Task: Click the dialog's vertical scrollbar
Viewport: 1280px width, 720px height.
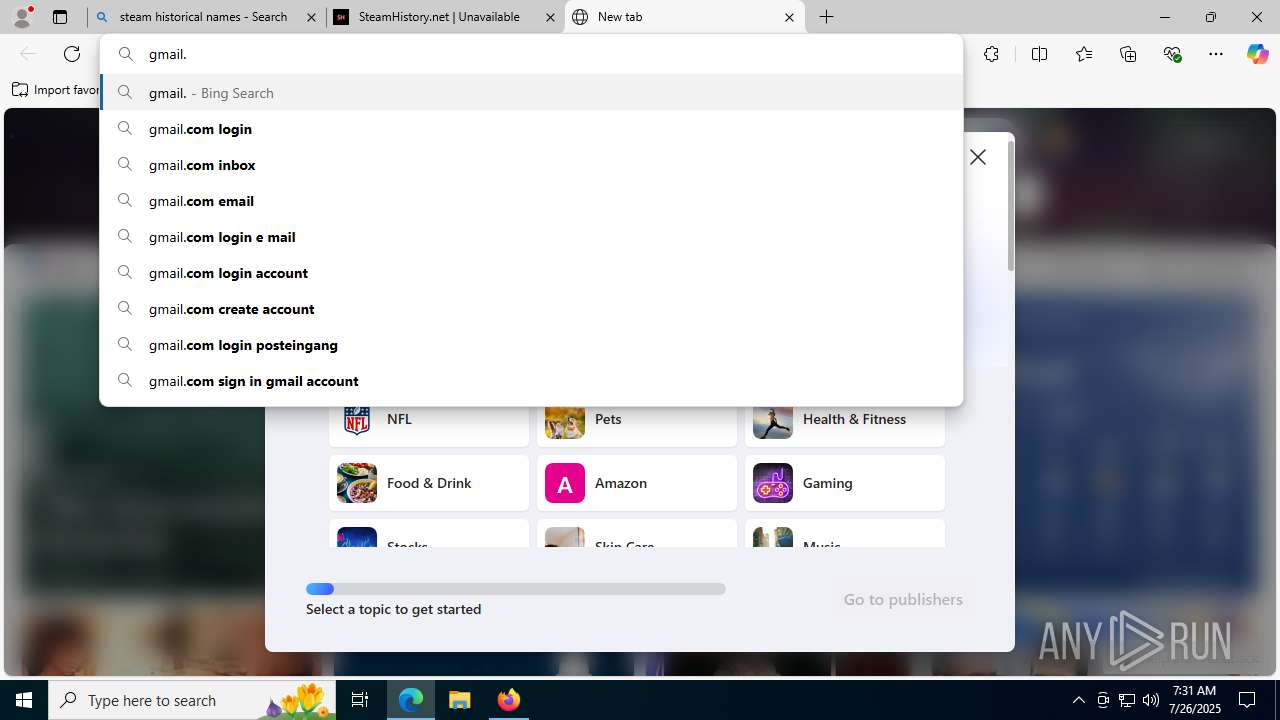Action: pyautogui.click(x=1011, y=205)
